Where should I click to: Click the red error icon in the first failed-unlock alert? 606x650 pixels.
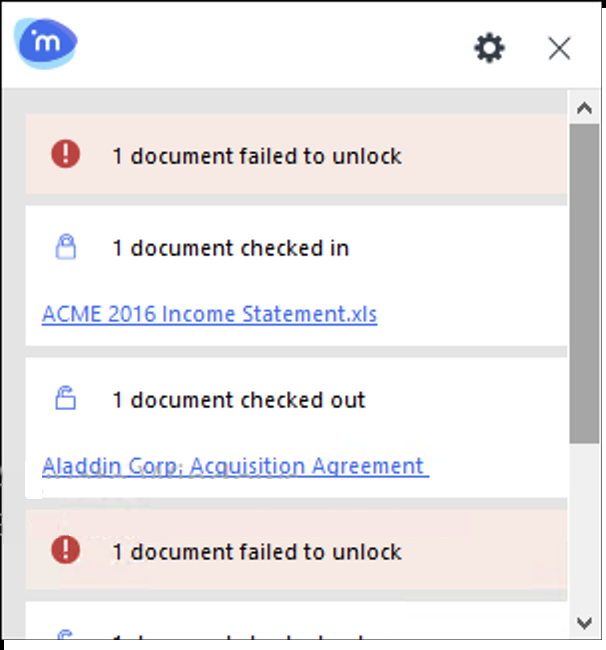pyautogui.click(x=65, y=155)
